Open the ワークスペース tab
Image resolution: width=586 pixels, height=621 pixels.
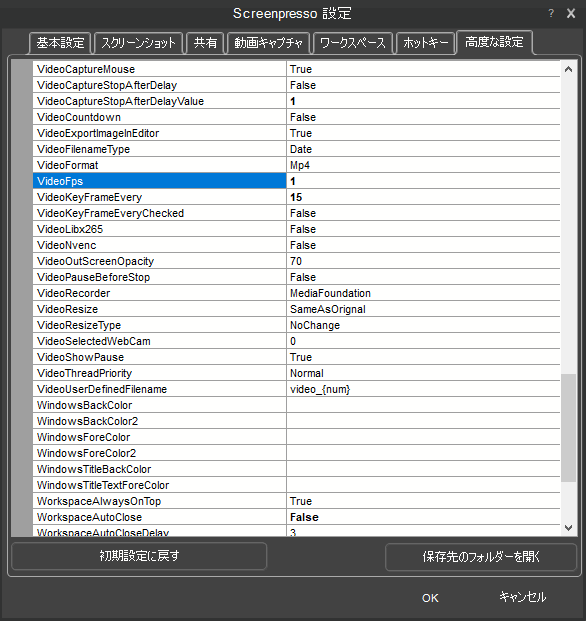pos(352,43)
